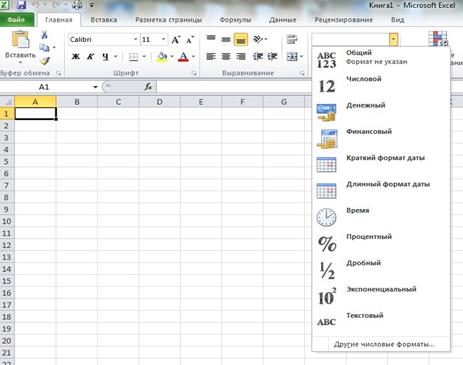Open Другие числовые форматы link
Image resolution: width=463 pixels, height=365 pixels.
(384, 344)
